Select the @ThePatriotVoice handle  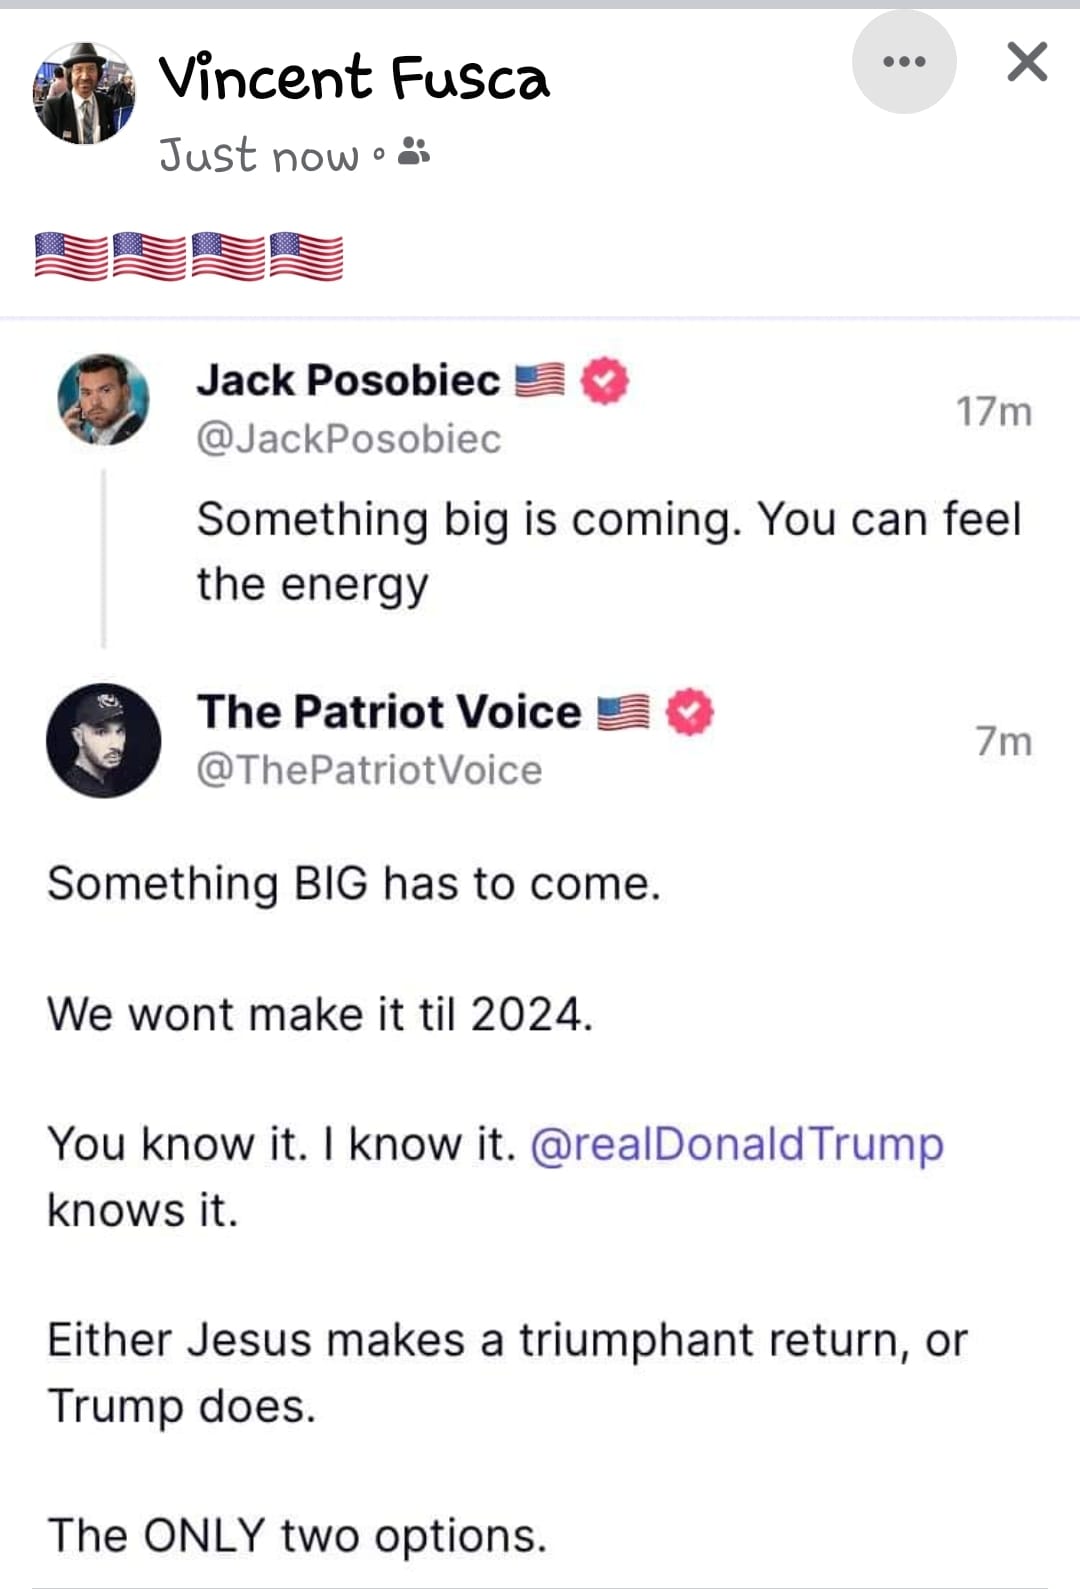pyautogui.click(x=369, y=770)
